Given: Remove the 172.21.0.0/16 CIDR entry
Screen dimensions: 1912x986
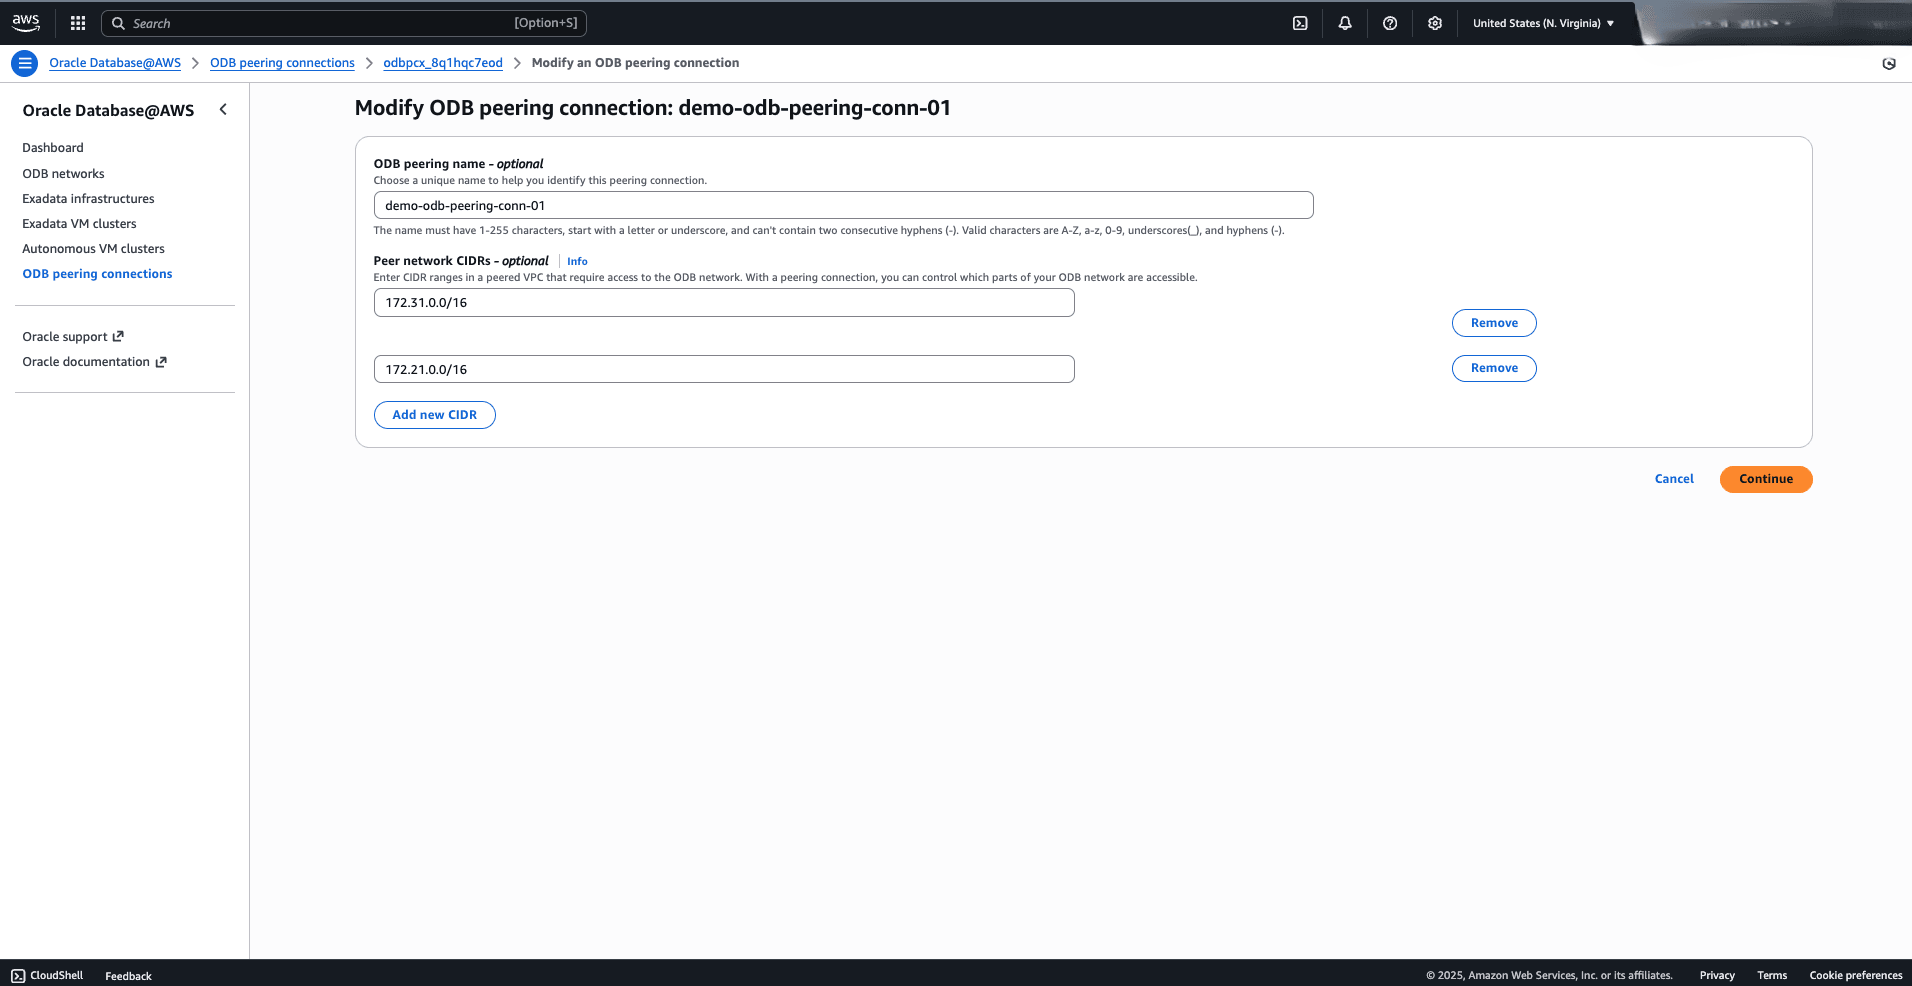Looking at the screenshot, I should (x=1493, y=368).
